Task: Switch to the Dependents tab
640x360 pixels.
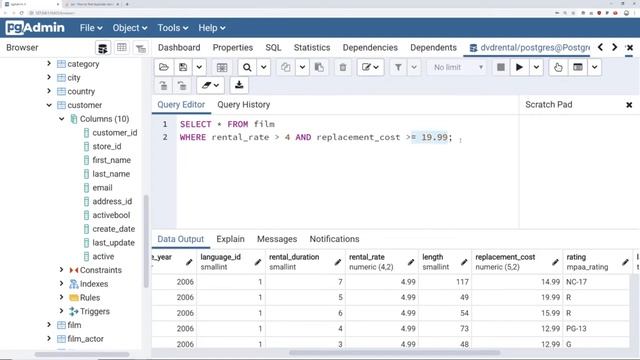Action: click(433, 48)
